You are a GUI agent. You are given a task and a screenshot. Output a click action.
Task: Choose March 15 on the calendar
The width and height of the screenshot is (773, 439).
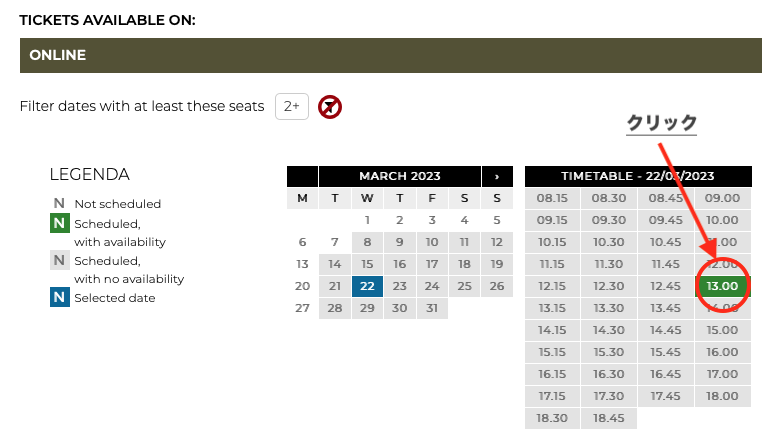[367, 264]
